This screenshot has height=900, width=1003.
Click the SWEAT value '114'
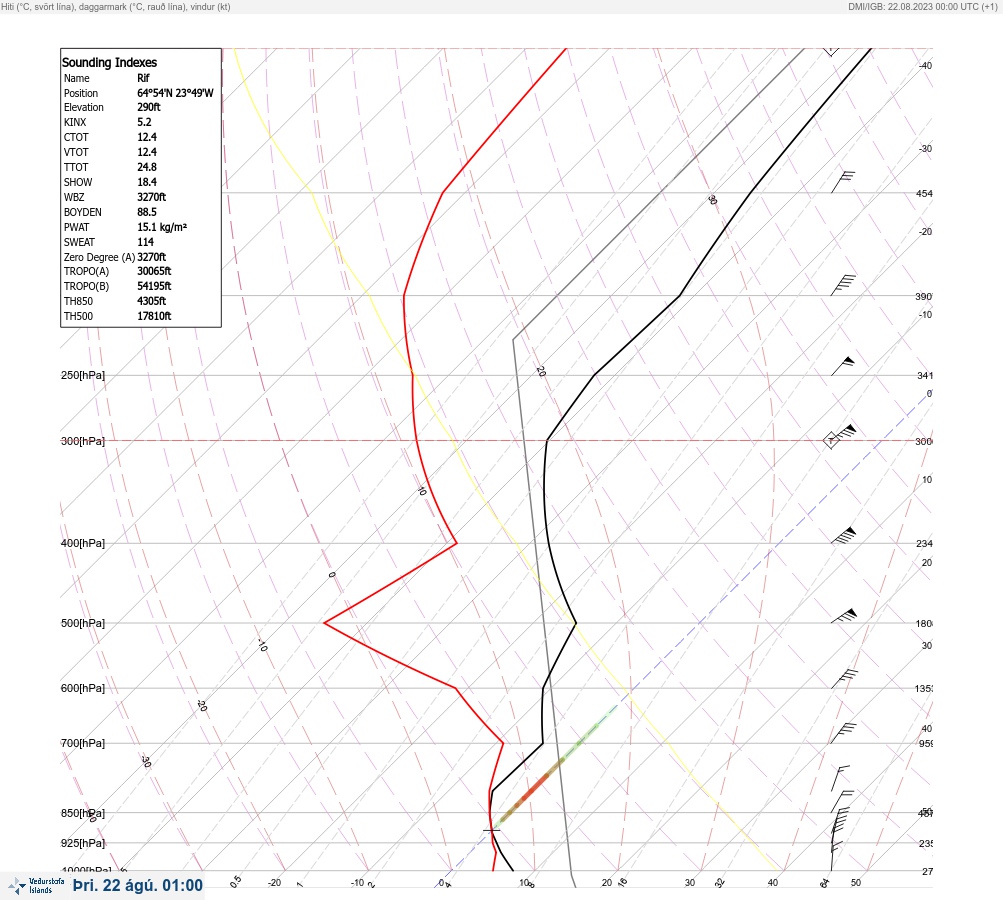(145, 242)
